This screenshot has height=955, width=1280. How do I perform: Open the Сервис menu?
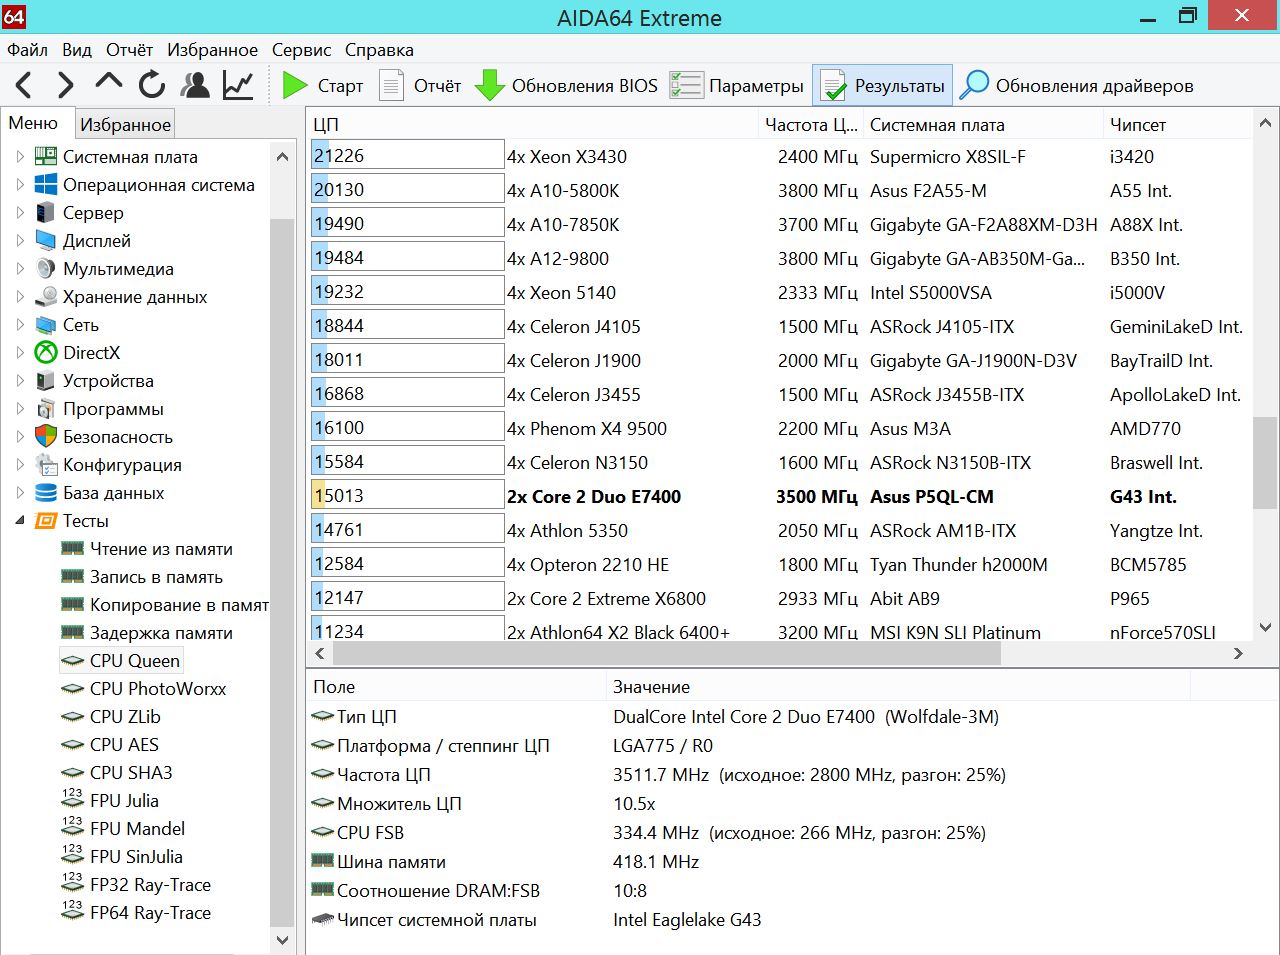[x=301, y=50]
